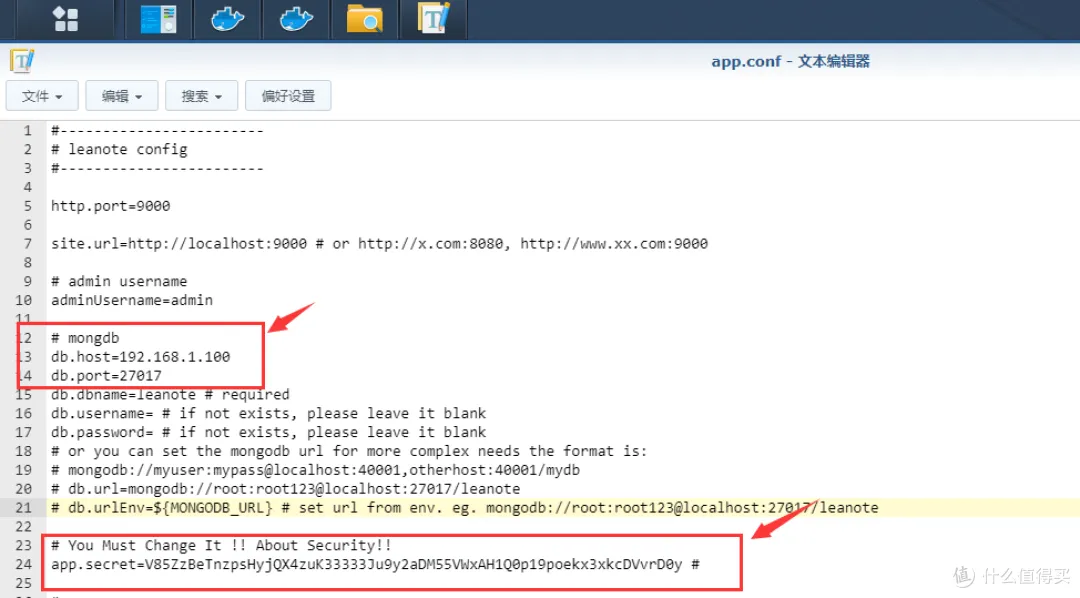Open File Station from the taskbar
The image size is (1080, 598).
click(364, 19)
